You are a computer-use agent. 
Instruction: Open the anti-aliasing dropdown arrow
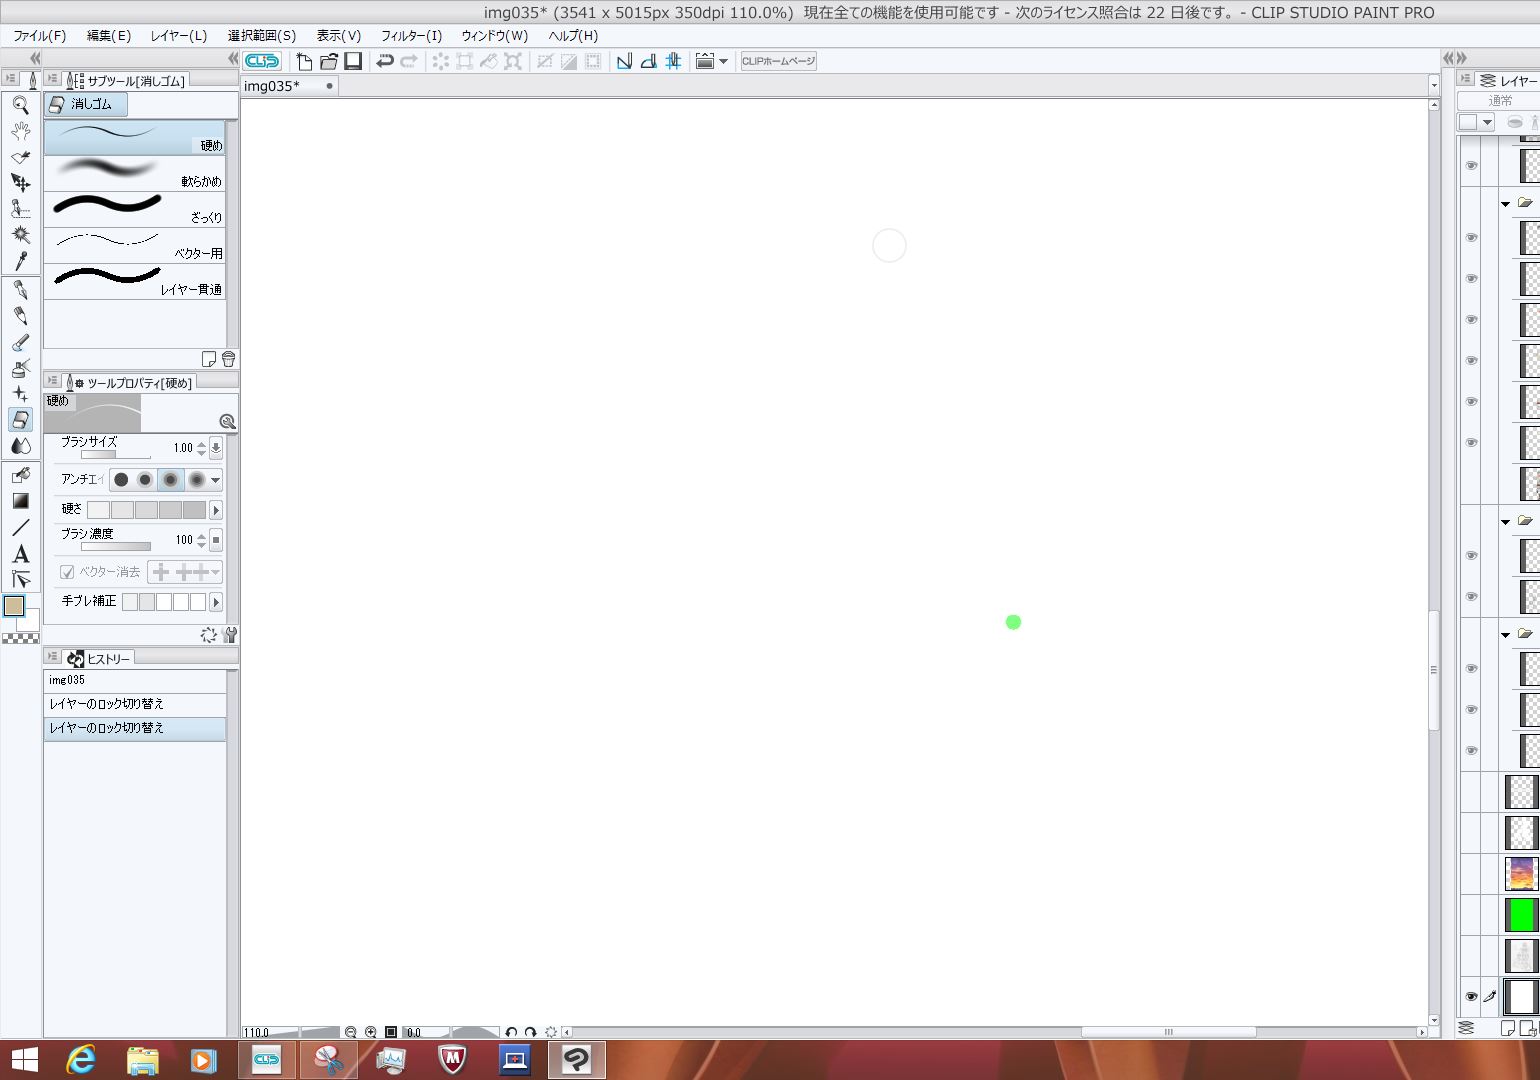215,480
